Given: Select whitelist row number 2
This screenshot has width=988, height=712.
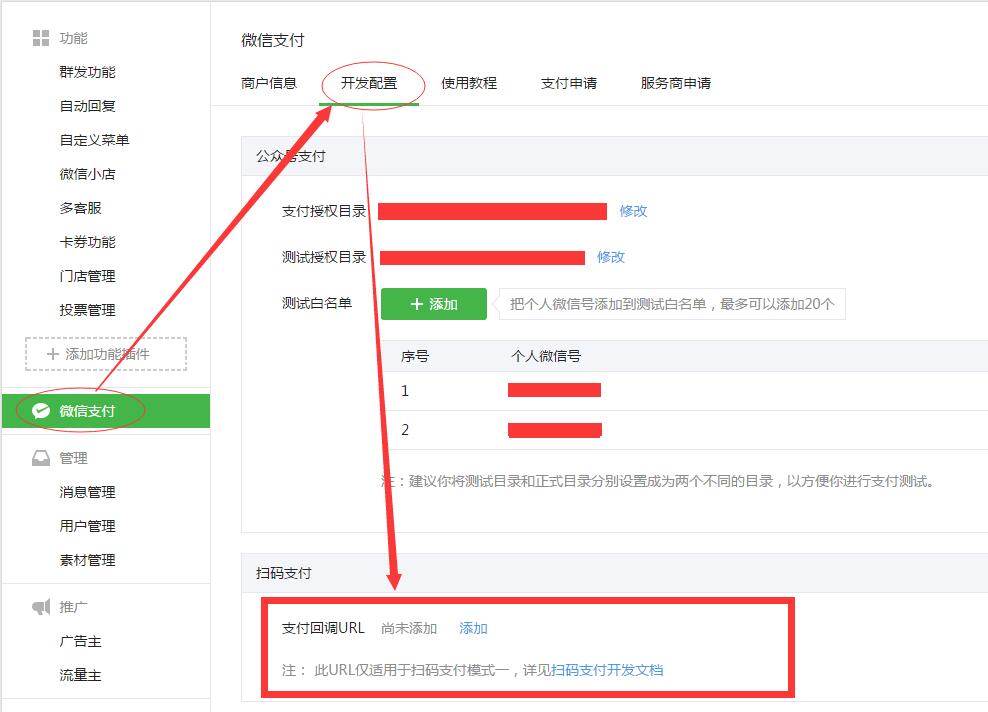Looking at the screenshot, I should [686, 430].
